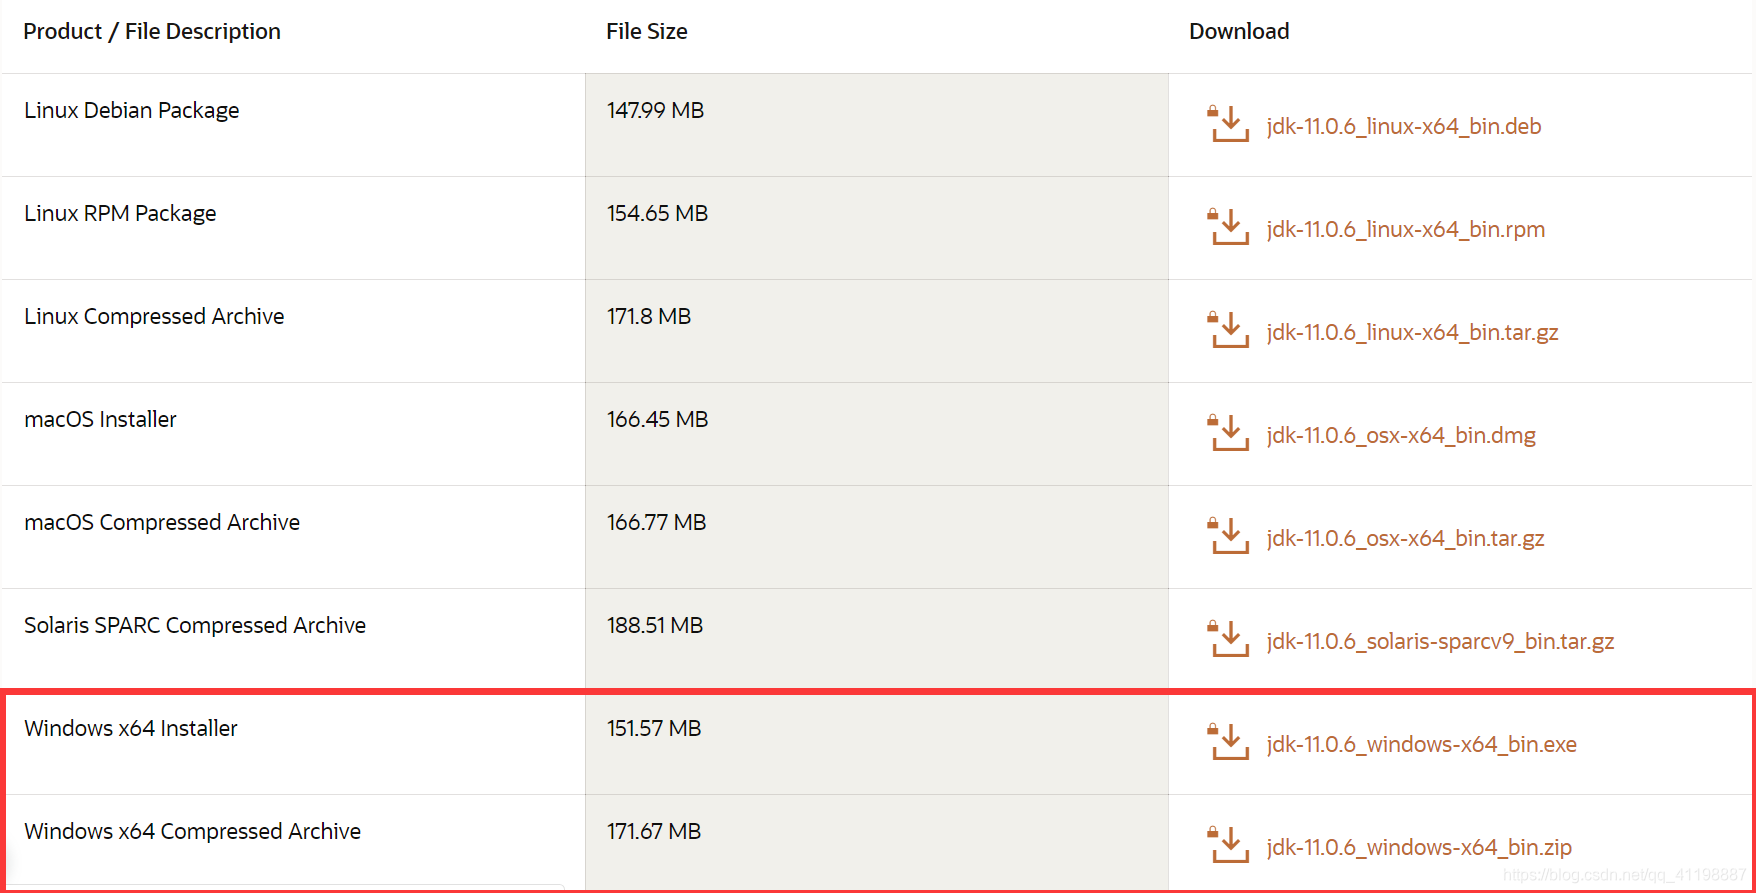1756x893 pixels.
Task: Click the 171.8 MB file size
Action: click(x=649, y=317)
